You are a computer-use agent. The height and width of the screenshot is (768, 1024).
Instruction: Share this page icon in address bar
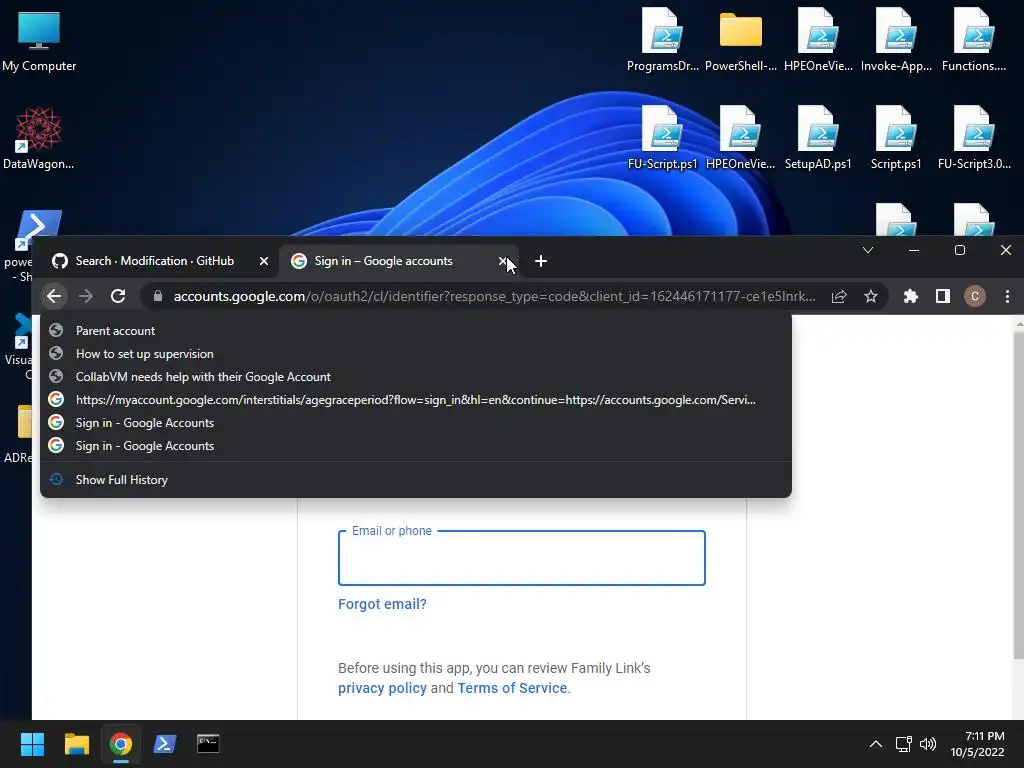pyautogui.click(x=839, y=296)
